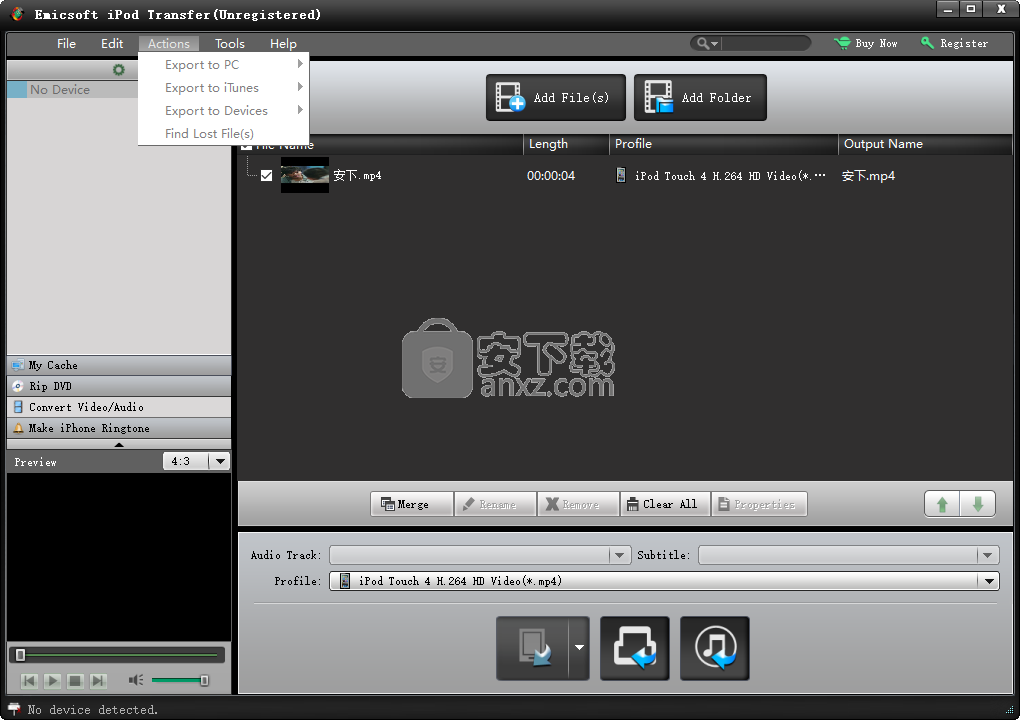Choose Find Lost File(s) menu item
The width and height of the screenshot is (1020, 720).
coord(224,133)
